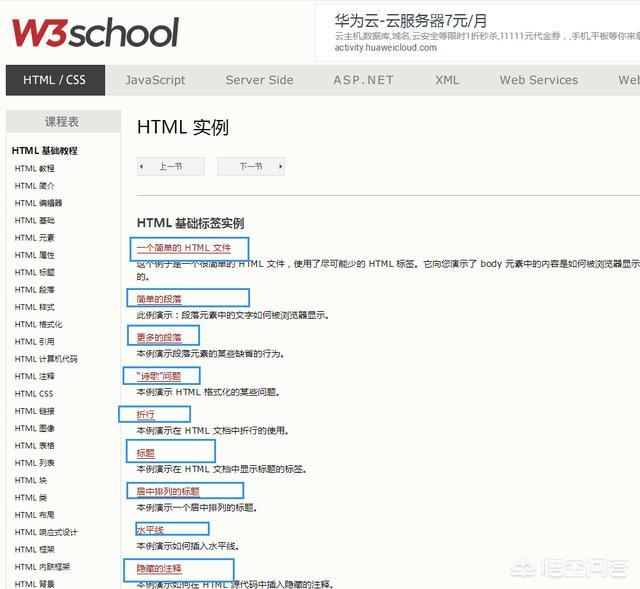Open the XML tab

[447, 80]
